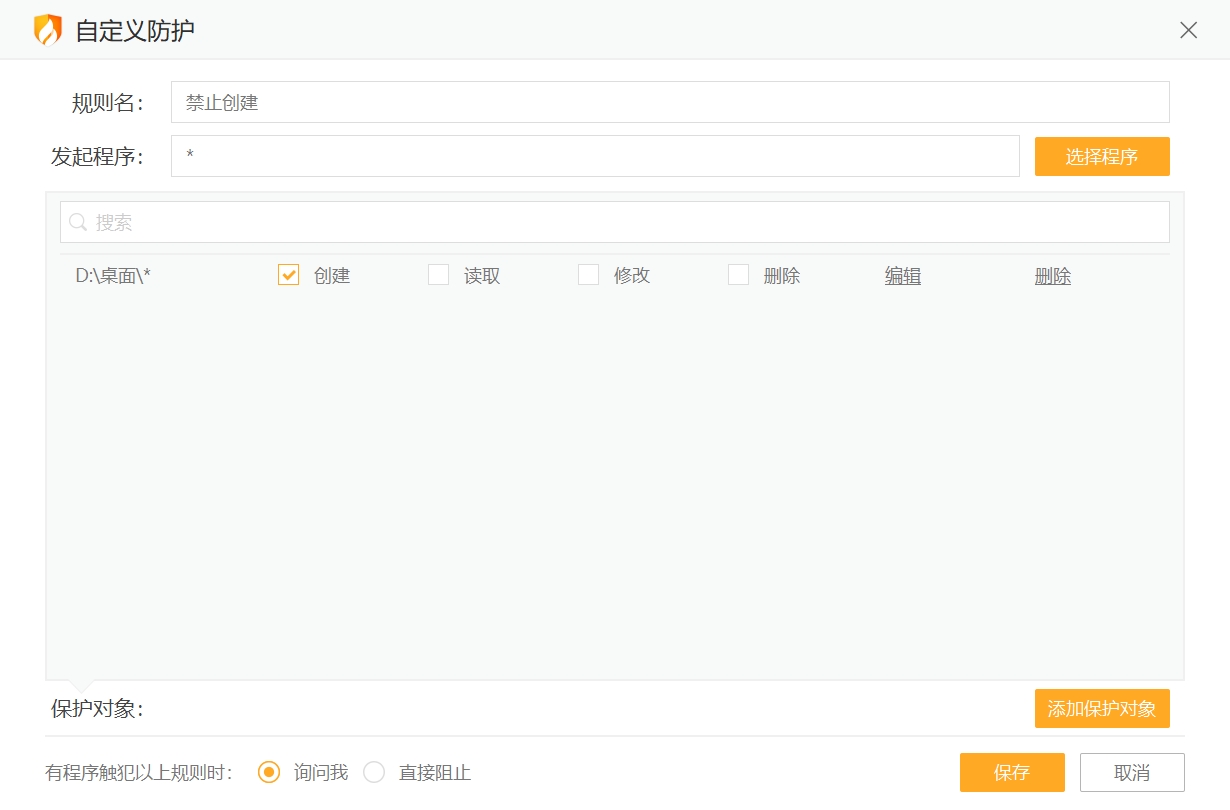Click the 保存 button
Screen dimensions: 1230x810
1011,772
